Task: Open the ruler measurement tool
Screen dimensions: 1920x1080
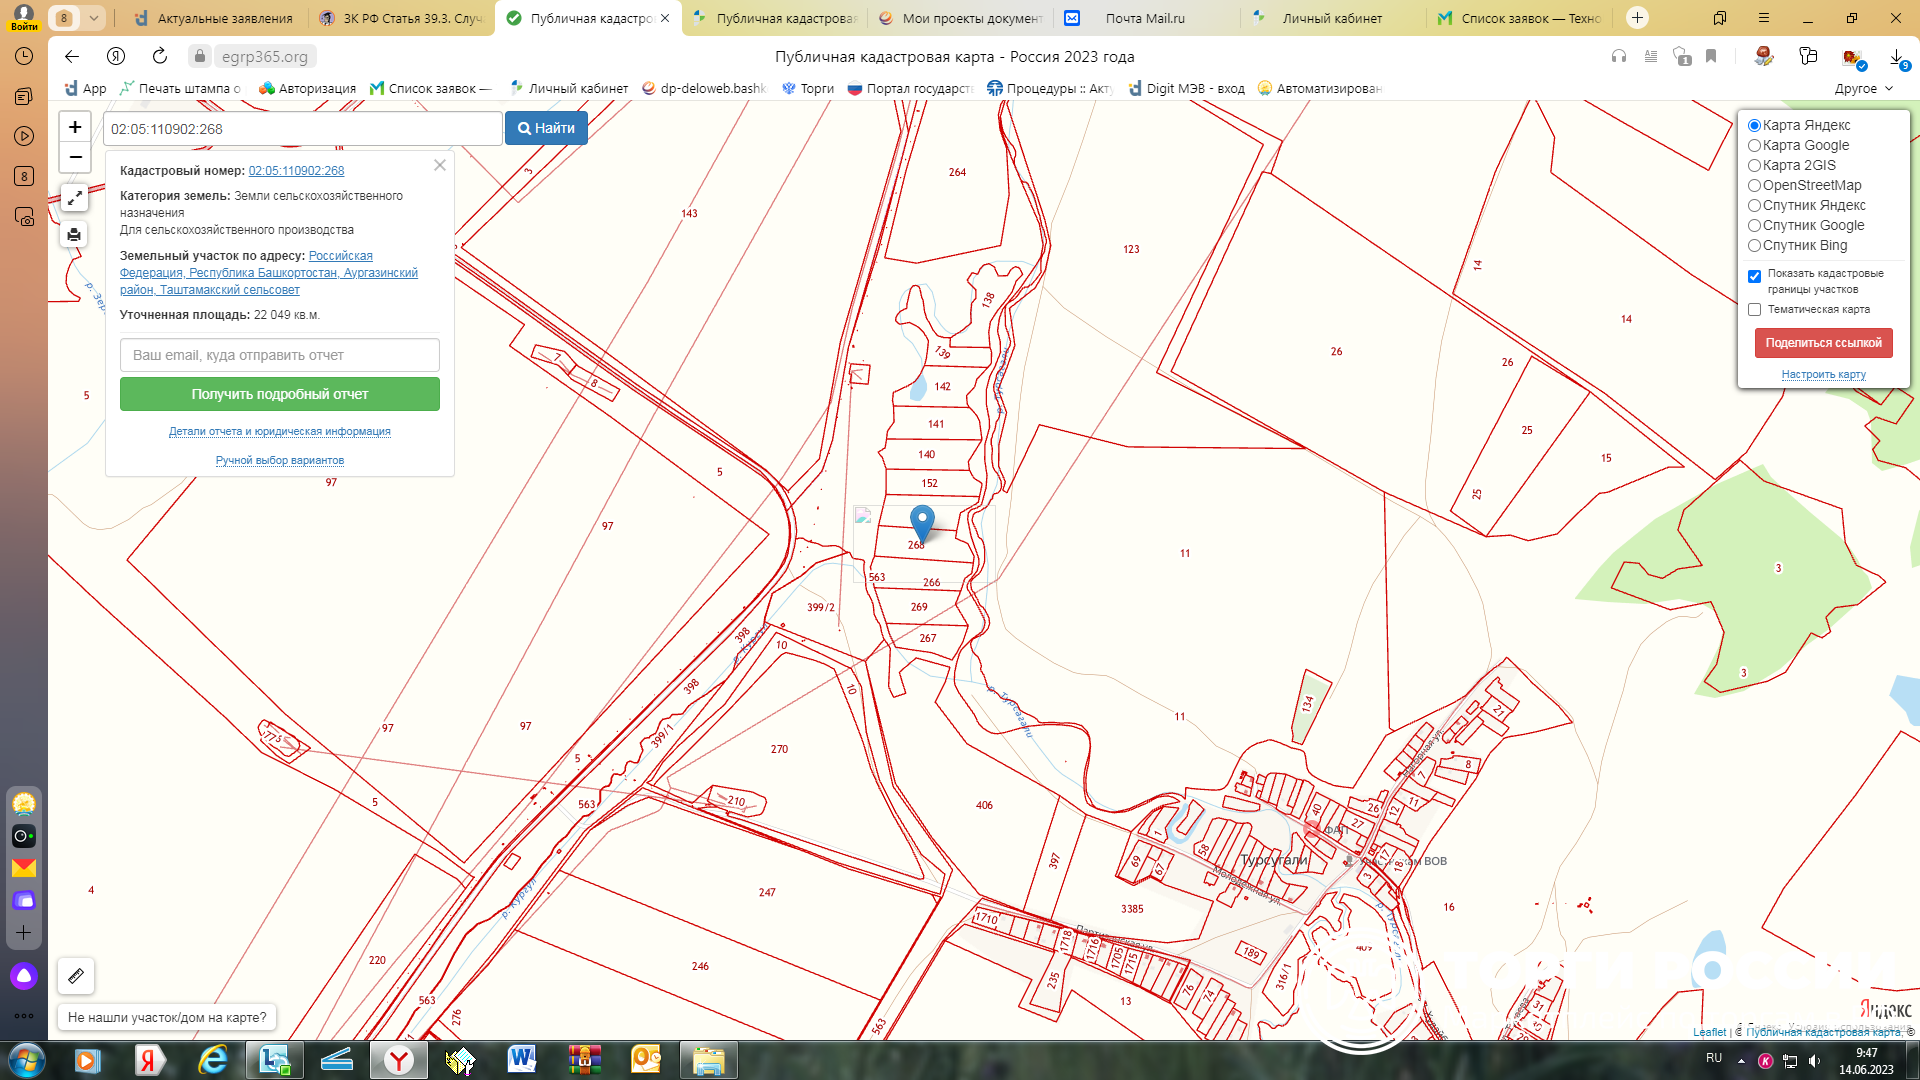Action: click(76, 975)
